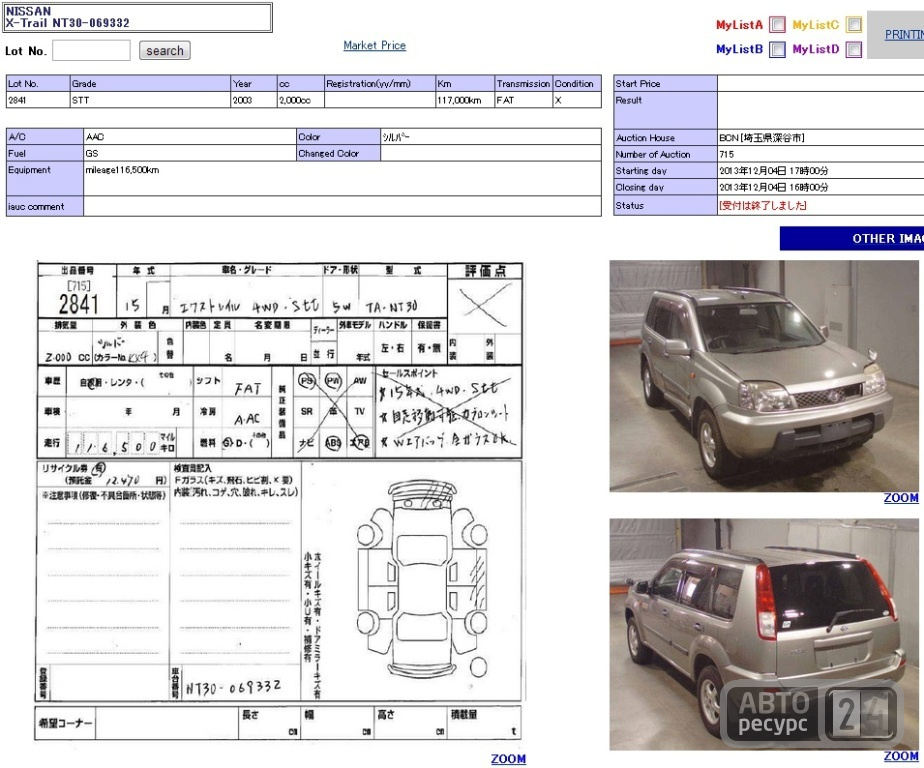Click the MyListA label
This screenshot has width=924, height=768.
click(740, 25)
